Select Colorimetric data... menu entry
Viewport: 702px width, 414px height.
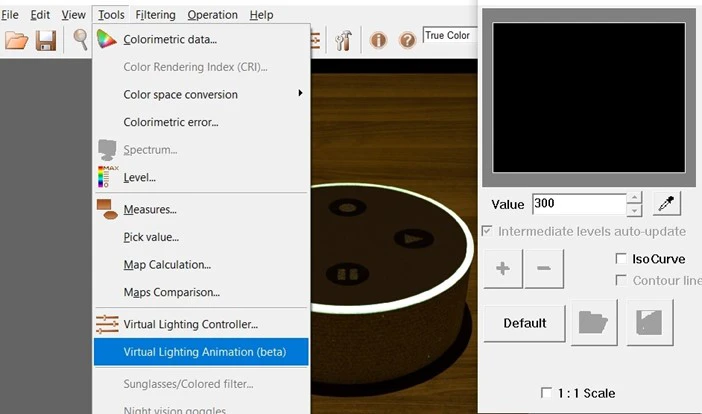pyautogui.click(x=201, y=39)
